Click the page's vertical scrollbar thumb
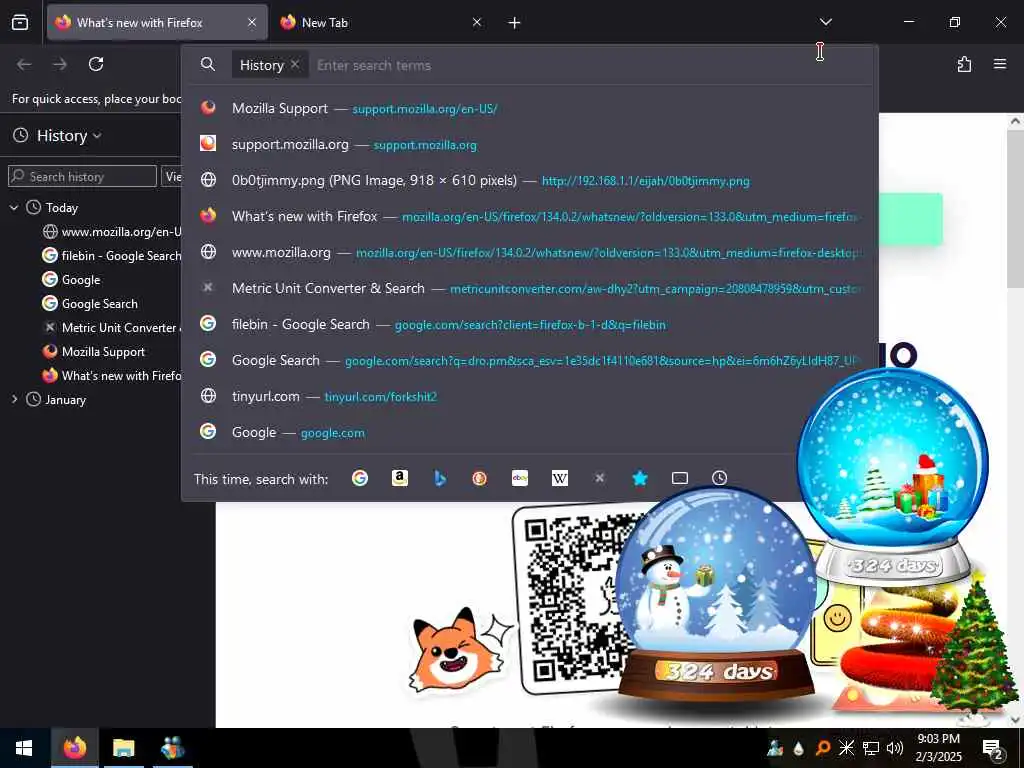The image size is (1024, 768). pyautogui.click(x=1015, y=209)
